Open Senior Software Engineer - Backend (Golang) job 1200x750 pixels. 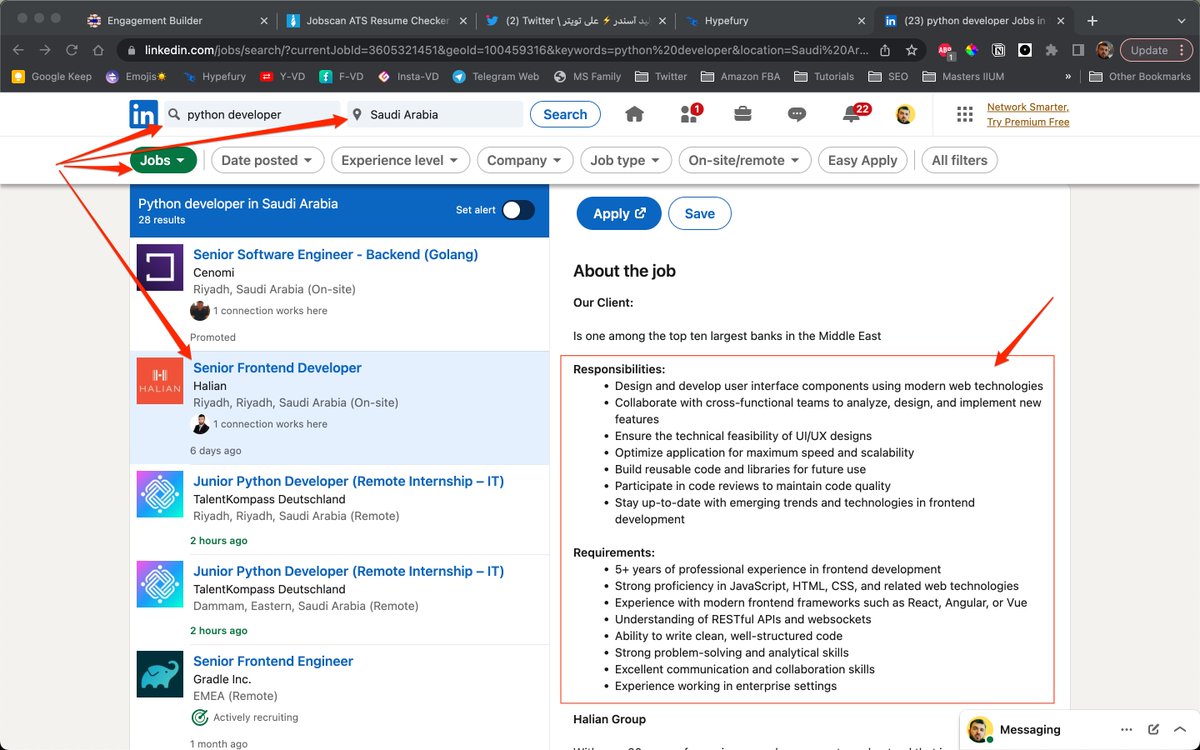pyautogui.click(x=336, y=254)
